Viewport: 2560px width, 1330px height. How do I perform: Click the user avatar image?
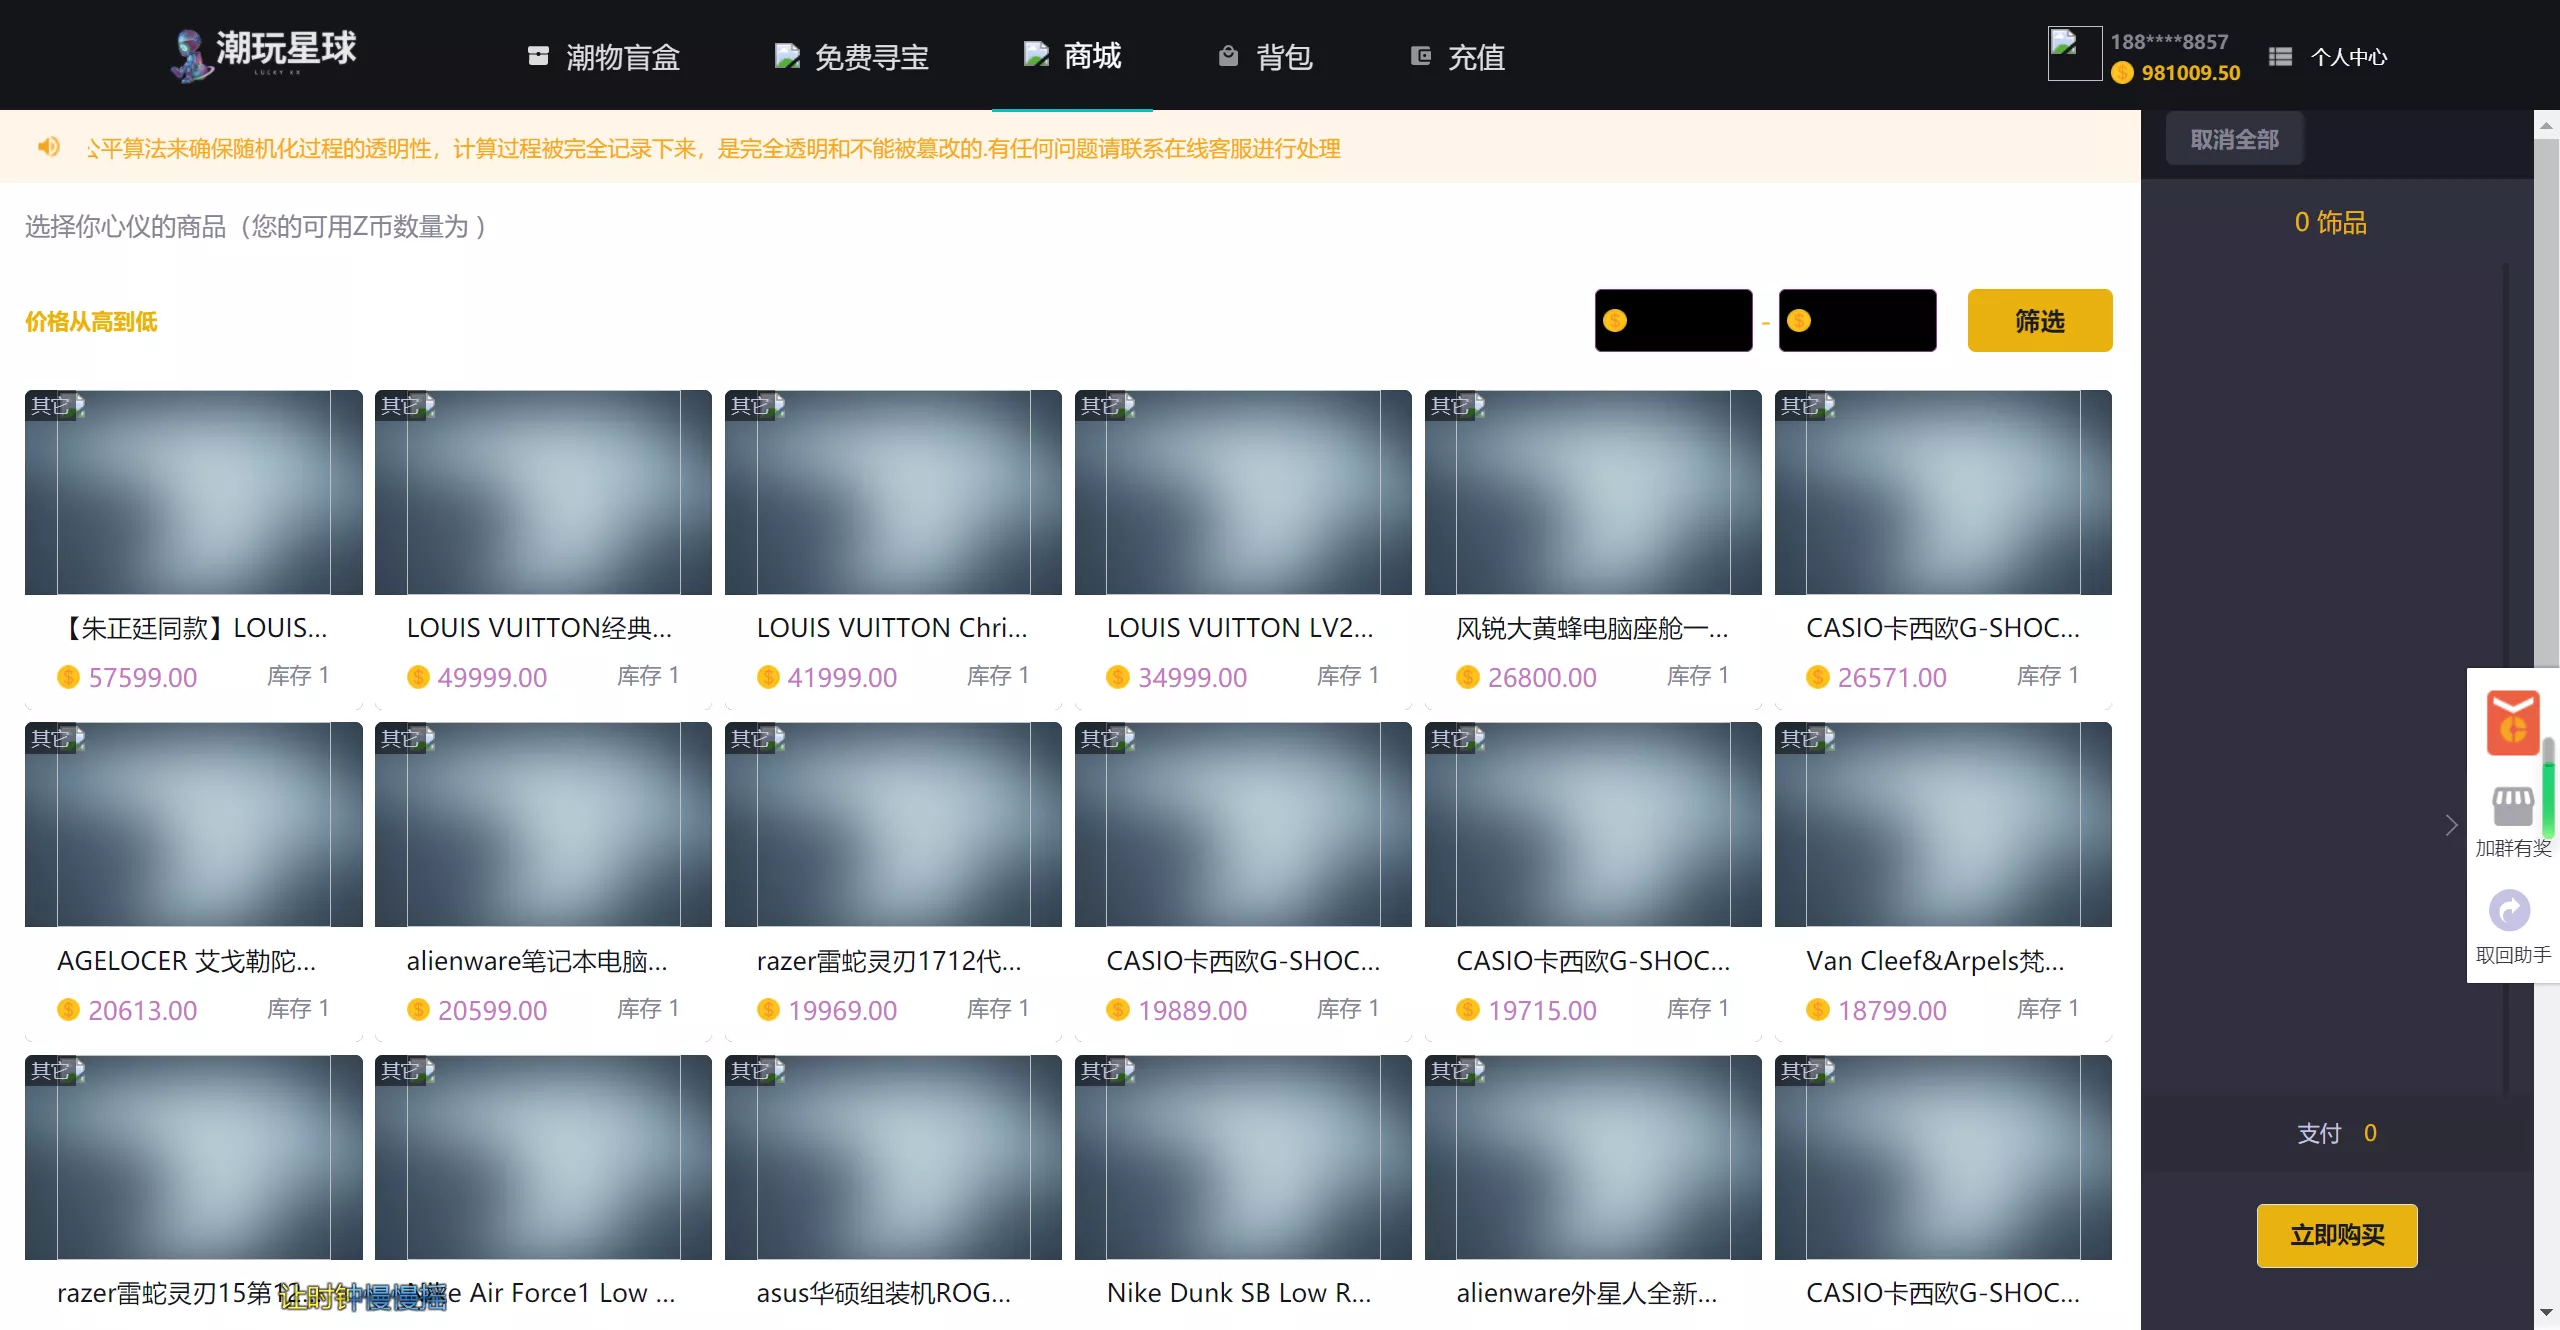[x=2073, y=54]
